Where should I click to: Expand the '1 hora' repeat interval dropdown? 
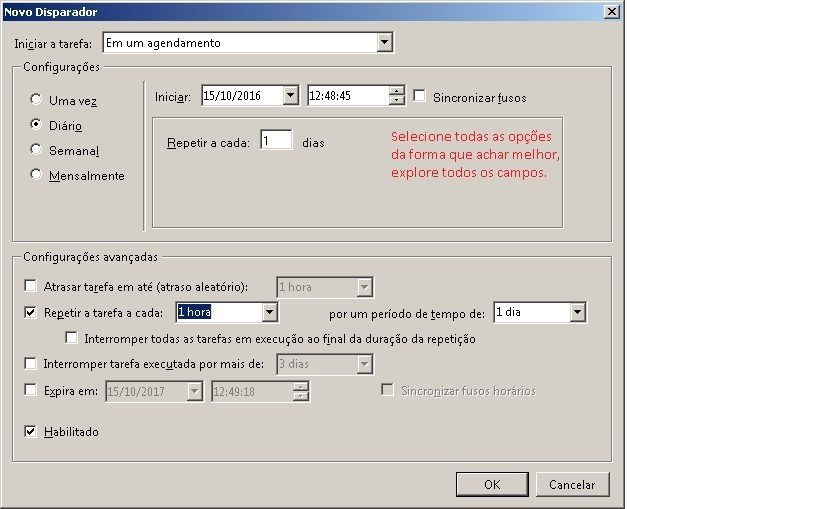coord(270,313)
